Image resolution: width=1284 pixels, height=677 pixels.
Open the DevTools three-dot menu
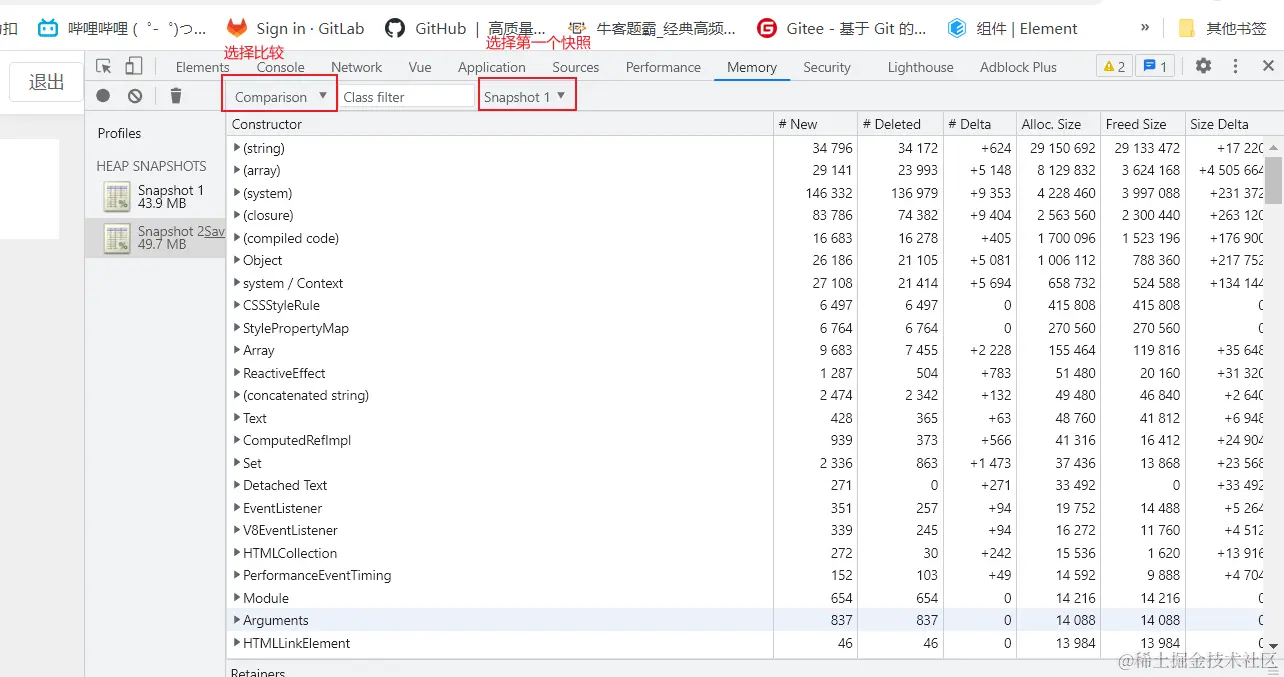tap(1236, 66)
